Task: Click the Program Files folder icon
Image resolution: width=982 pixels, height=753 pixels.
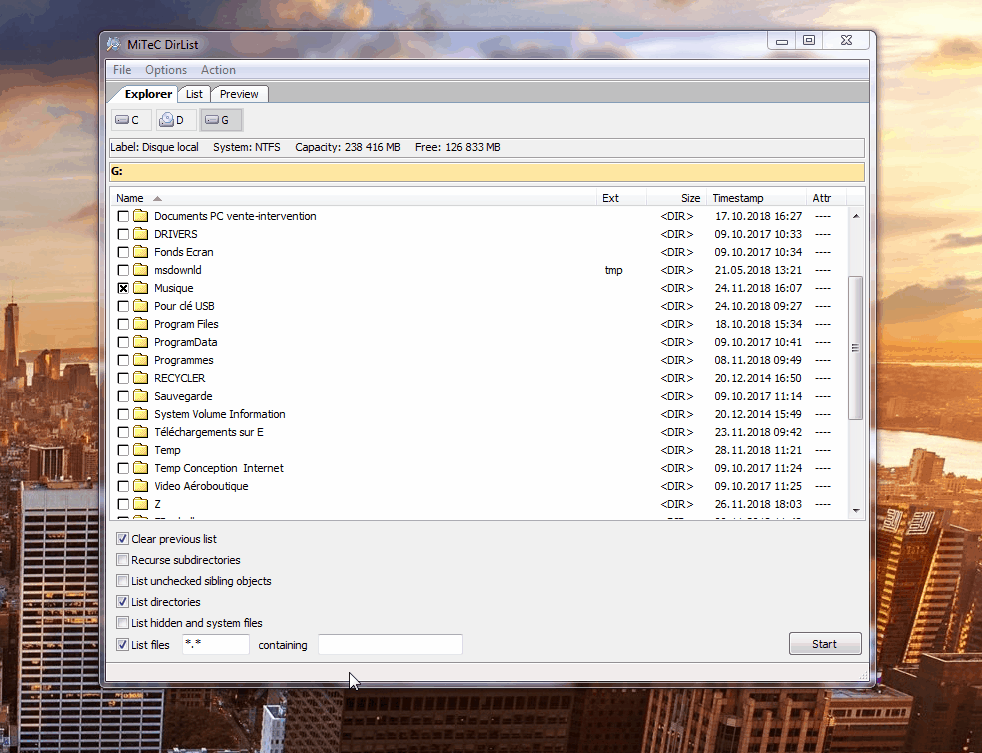Action: tap(141, 324)
